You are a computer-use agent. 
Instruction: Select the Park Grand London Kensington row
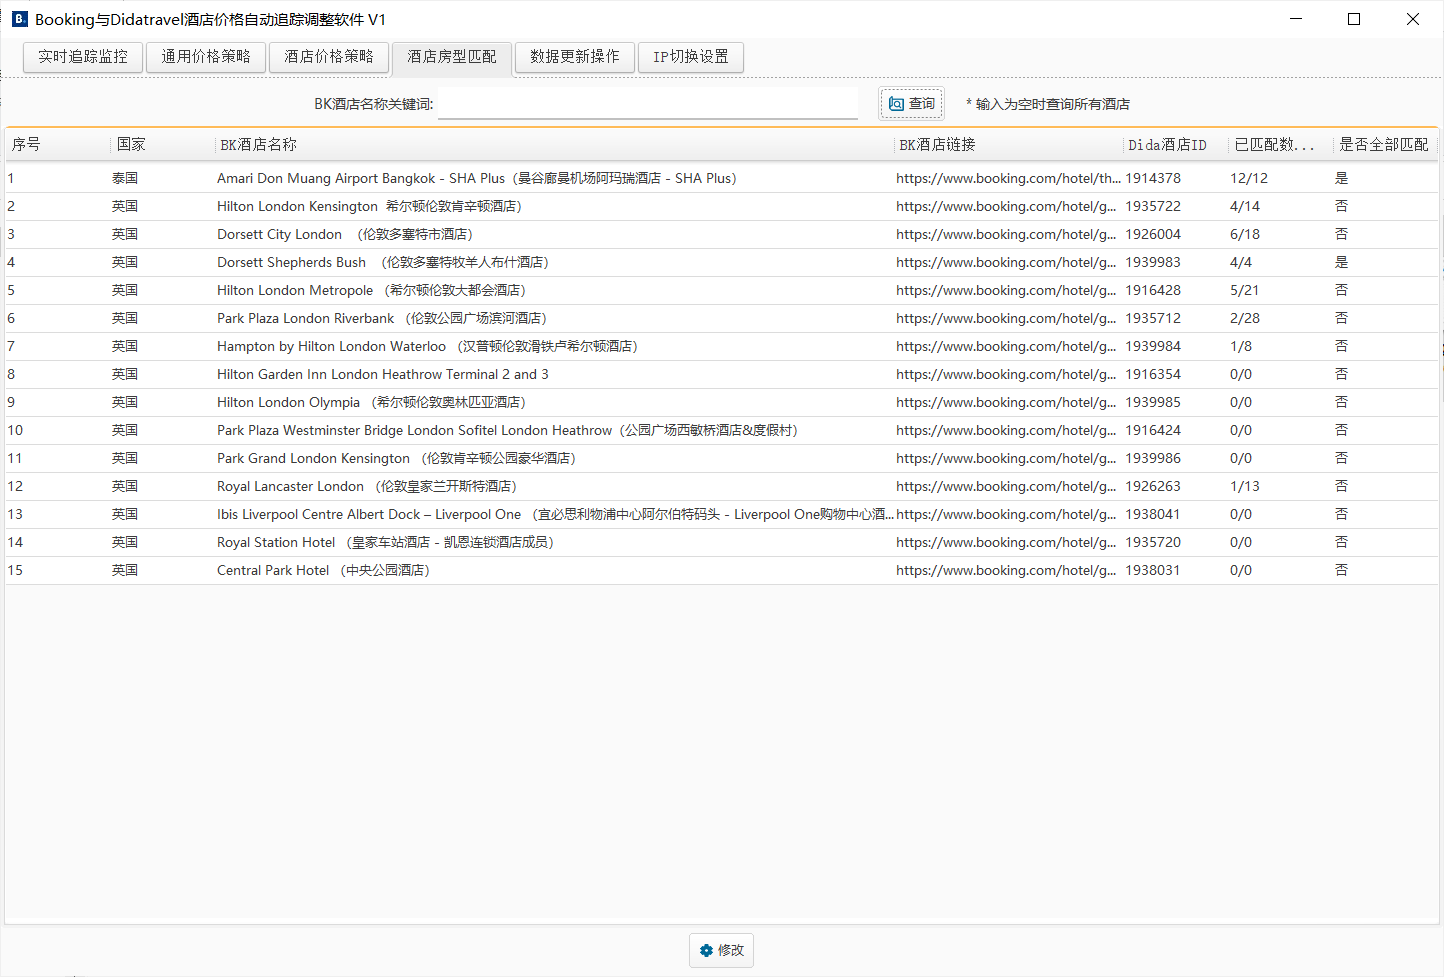point(721,458)
